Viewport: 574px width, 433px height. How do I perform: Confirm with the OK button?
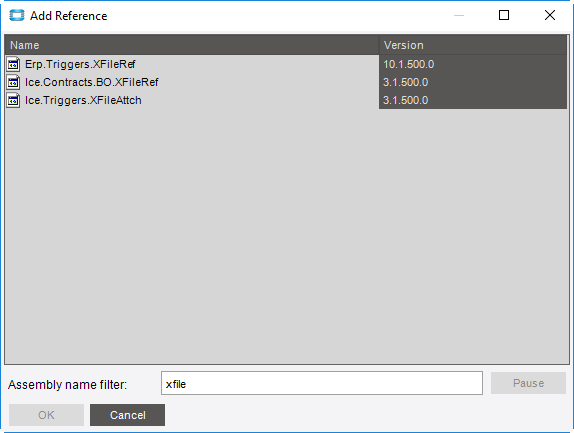point(46,415)
